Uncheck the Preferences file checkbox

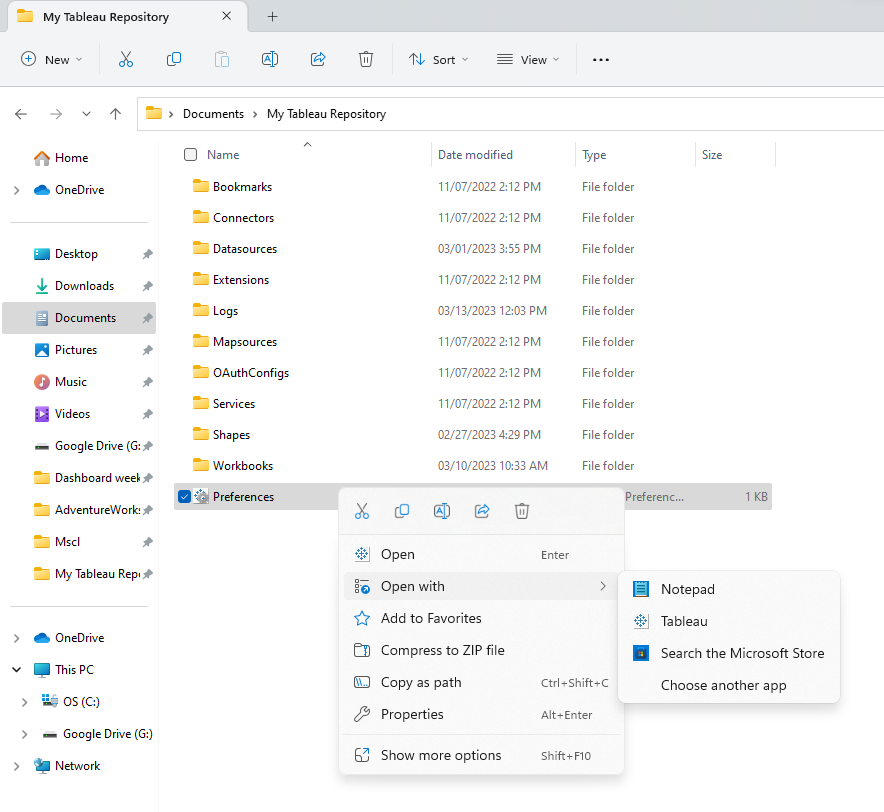coord(184,497)
